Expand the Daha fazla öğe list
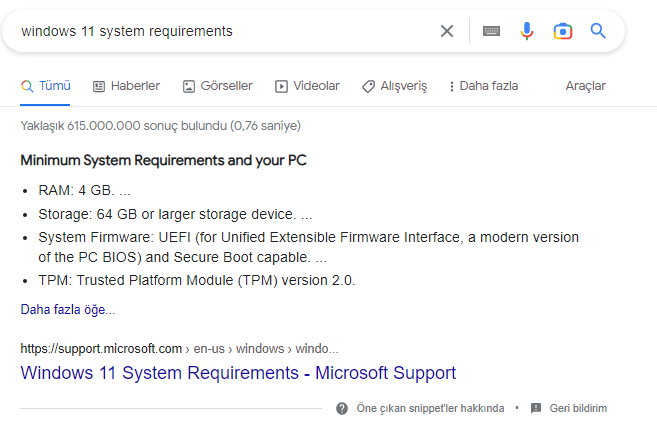The height and width of the screenshot is (425, 657). click(x=67, y=310)
